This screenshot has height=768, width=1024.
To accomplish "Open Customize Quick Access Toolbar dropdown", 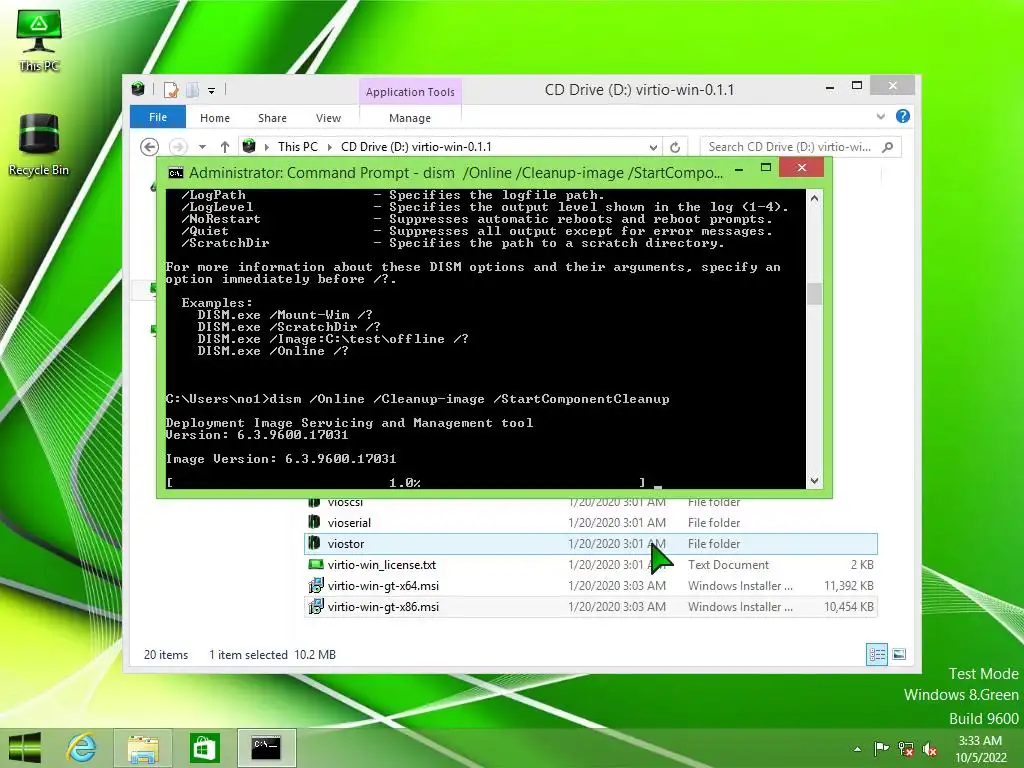I will pyautogui.click(x=212, y=91).
